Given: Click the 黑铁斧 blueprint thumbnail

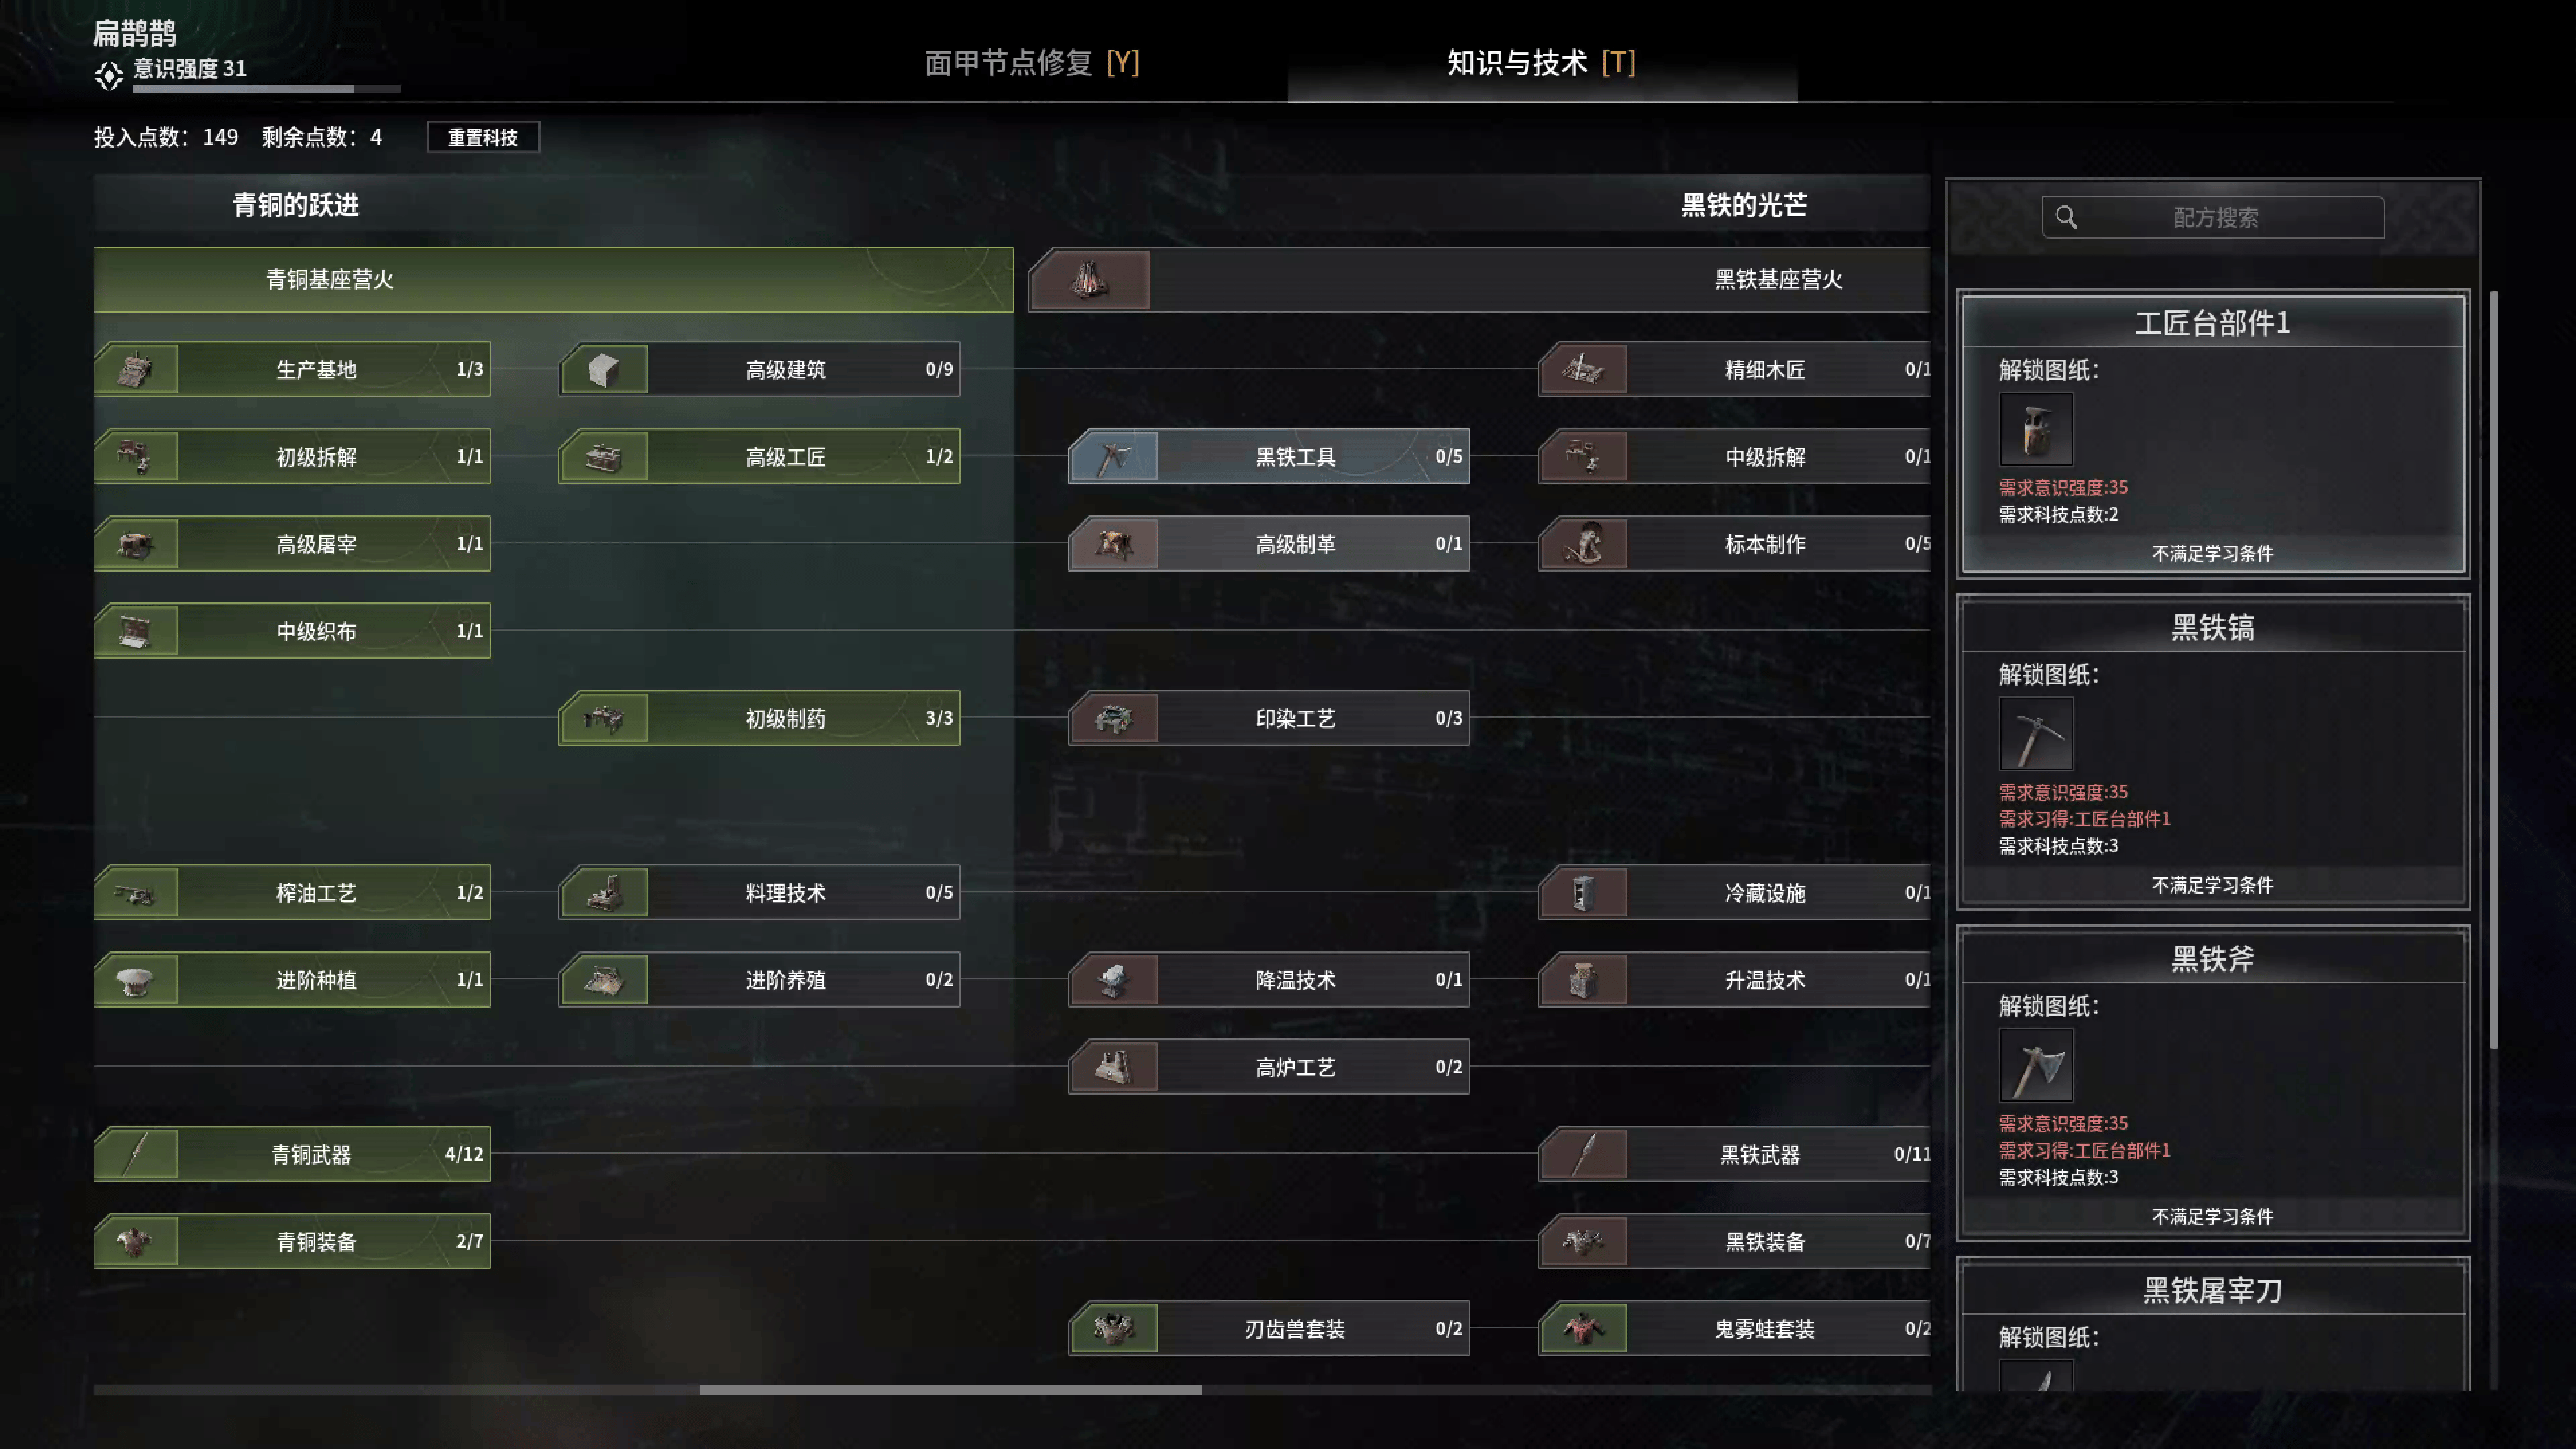Looking at the screenshot, I should tap(2036, 1065).
